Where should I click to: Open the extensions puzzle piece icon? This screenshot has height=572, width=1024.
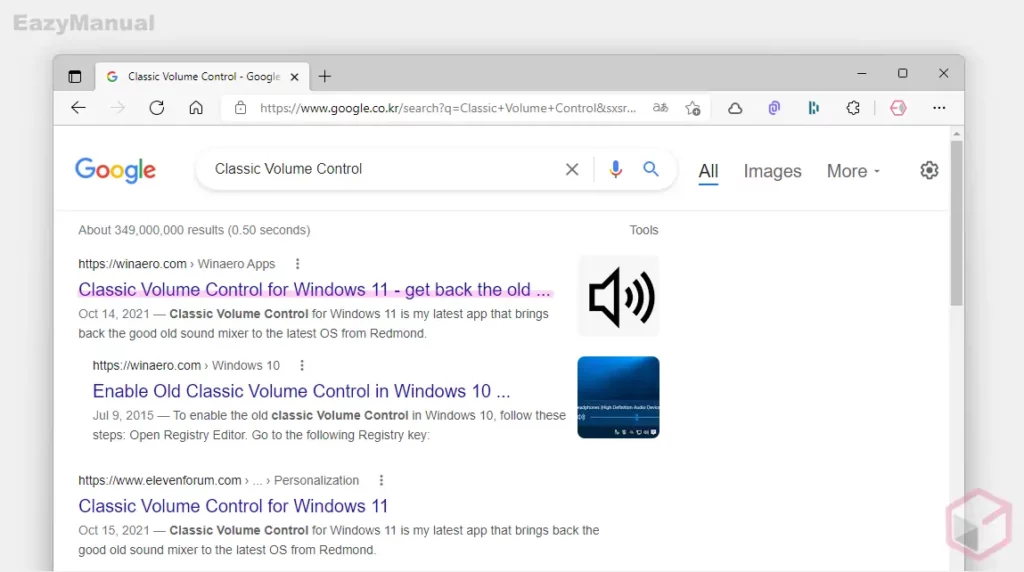pyautogui.click(x=853, y=108)
